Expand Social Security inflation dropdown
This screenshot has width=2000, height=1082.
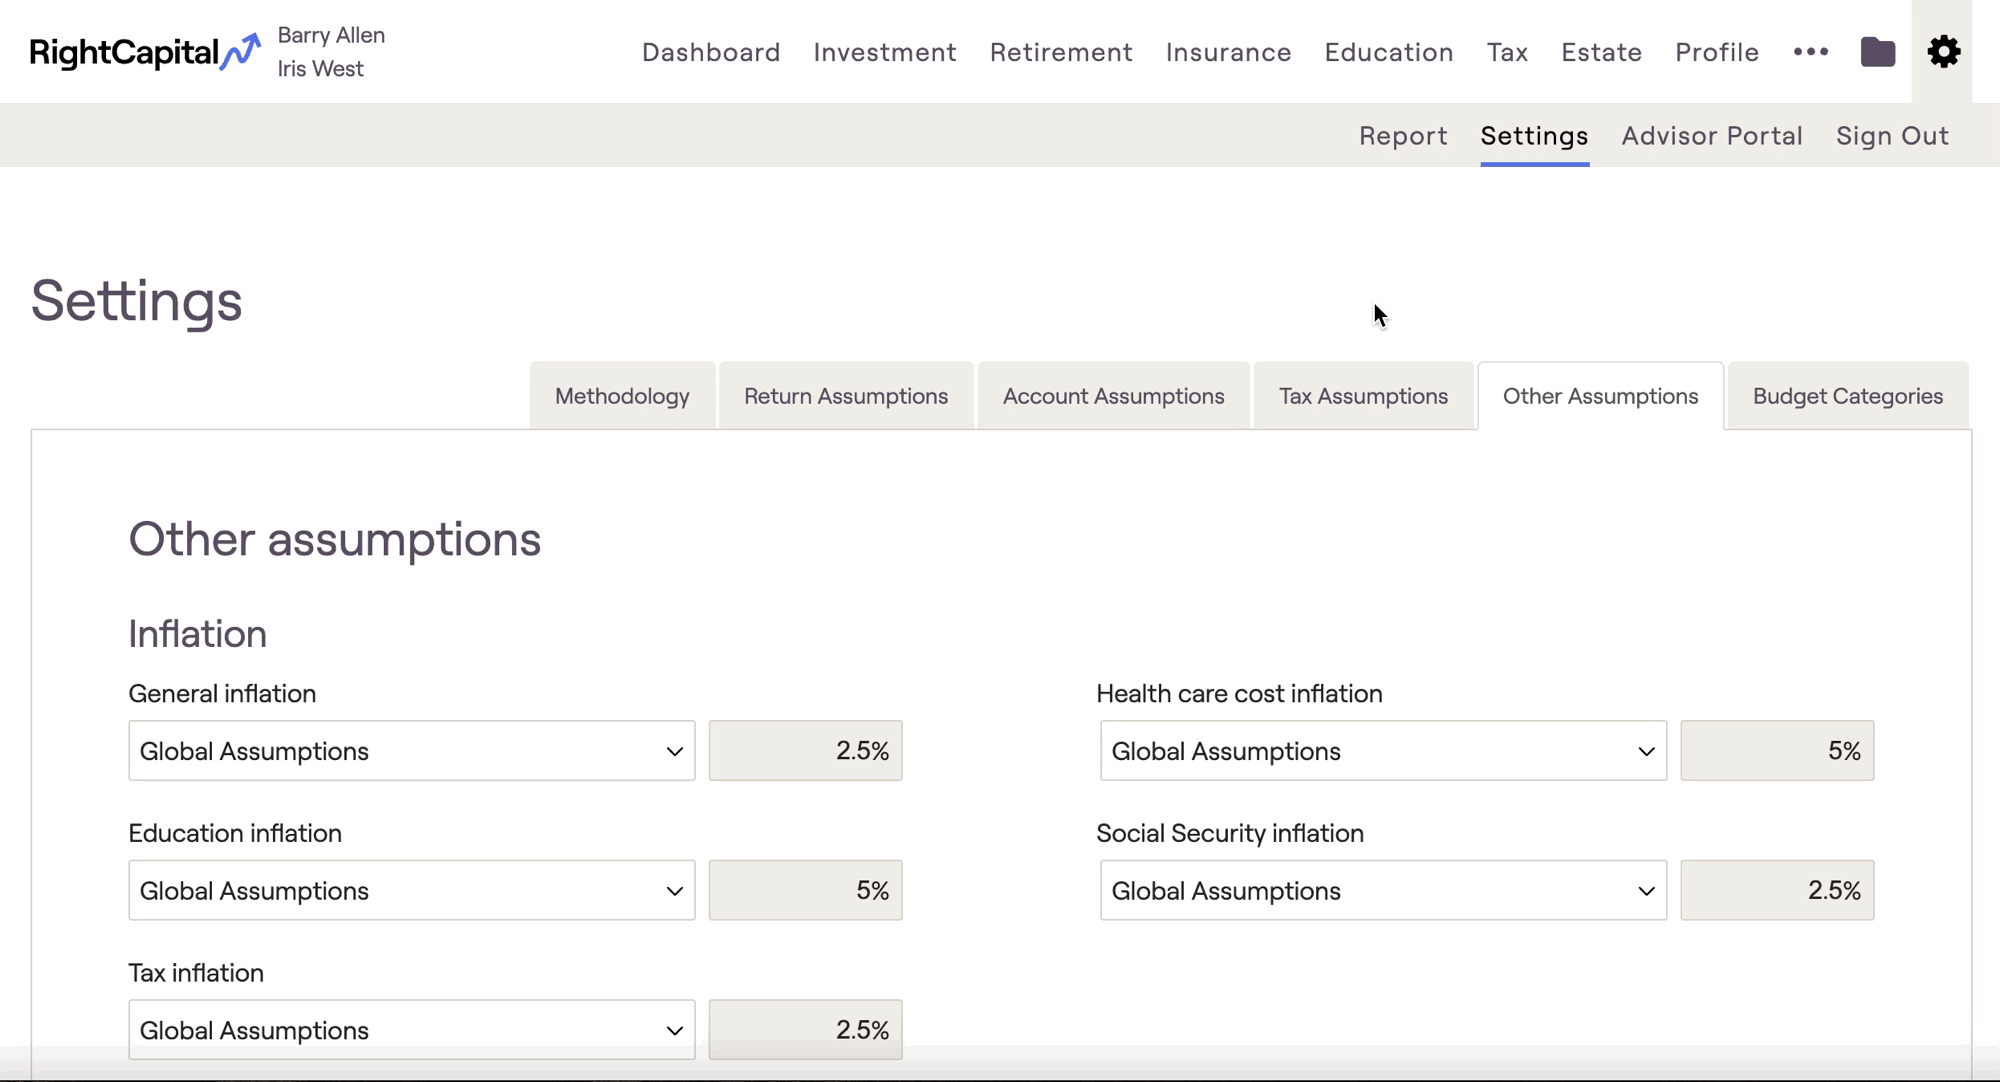[1383, 890]
